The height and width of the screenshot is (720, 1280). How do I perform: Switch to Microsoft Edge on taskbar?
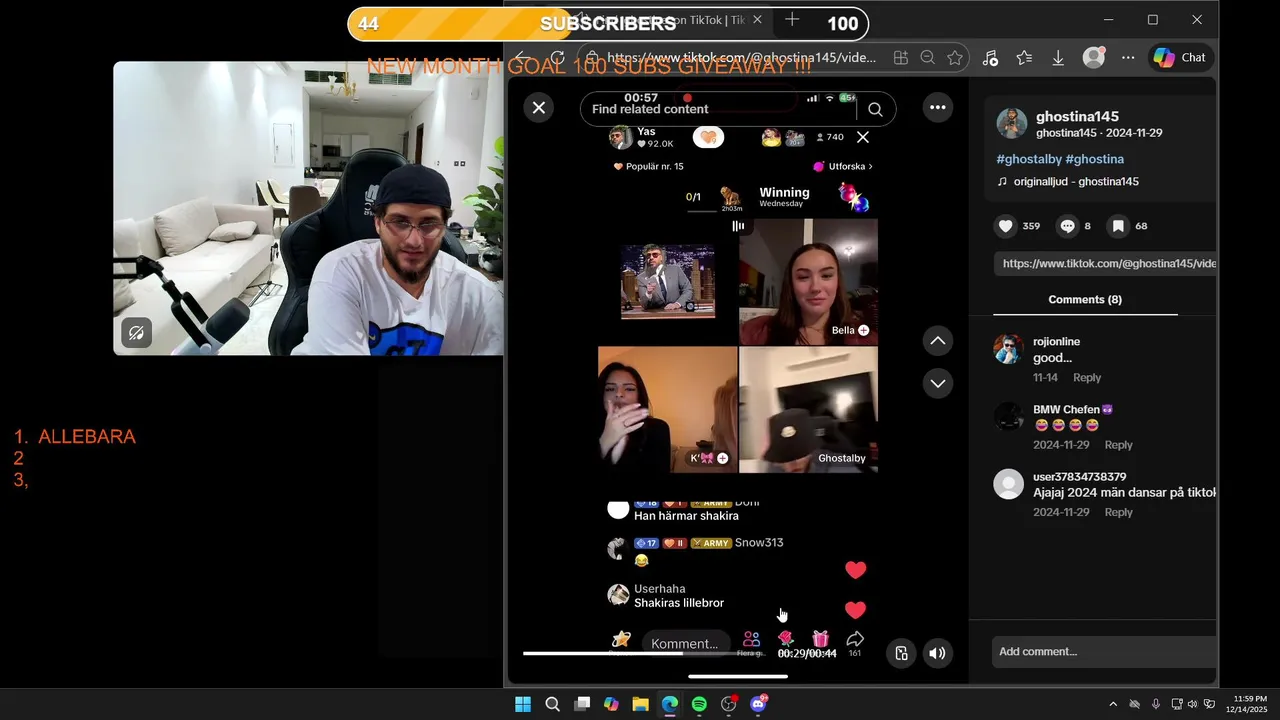click(670, 704)
